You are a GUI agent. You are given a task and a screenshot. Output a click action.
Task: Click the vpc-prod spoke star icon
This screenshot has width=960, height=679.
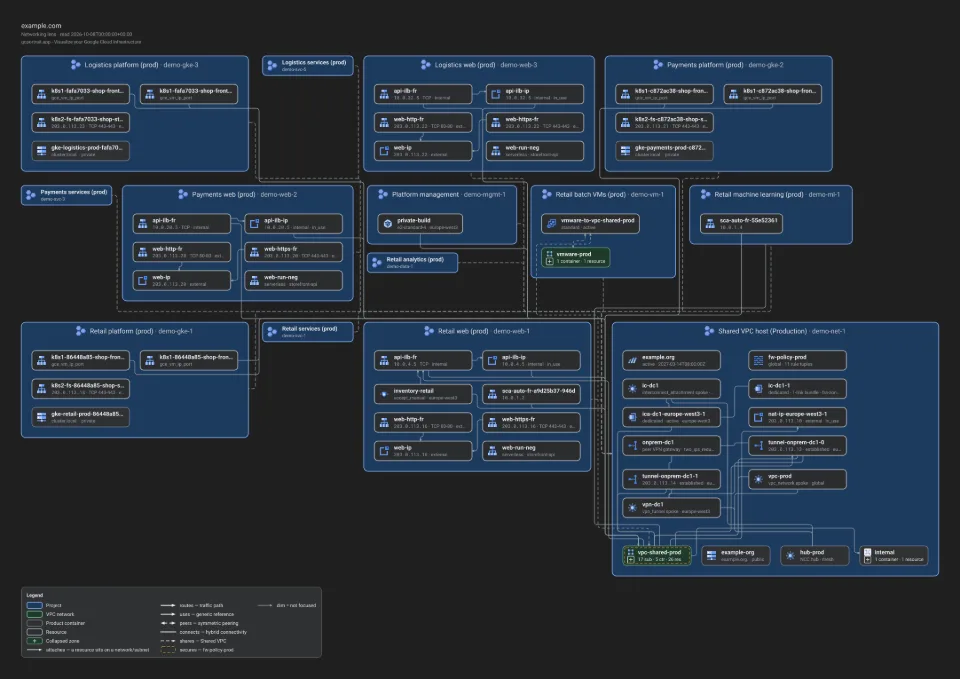pyautogui.click(x=759, y=479)
